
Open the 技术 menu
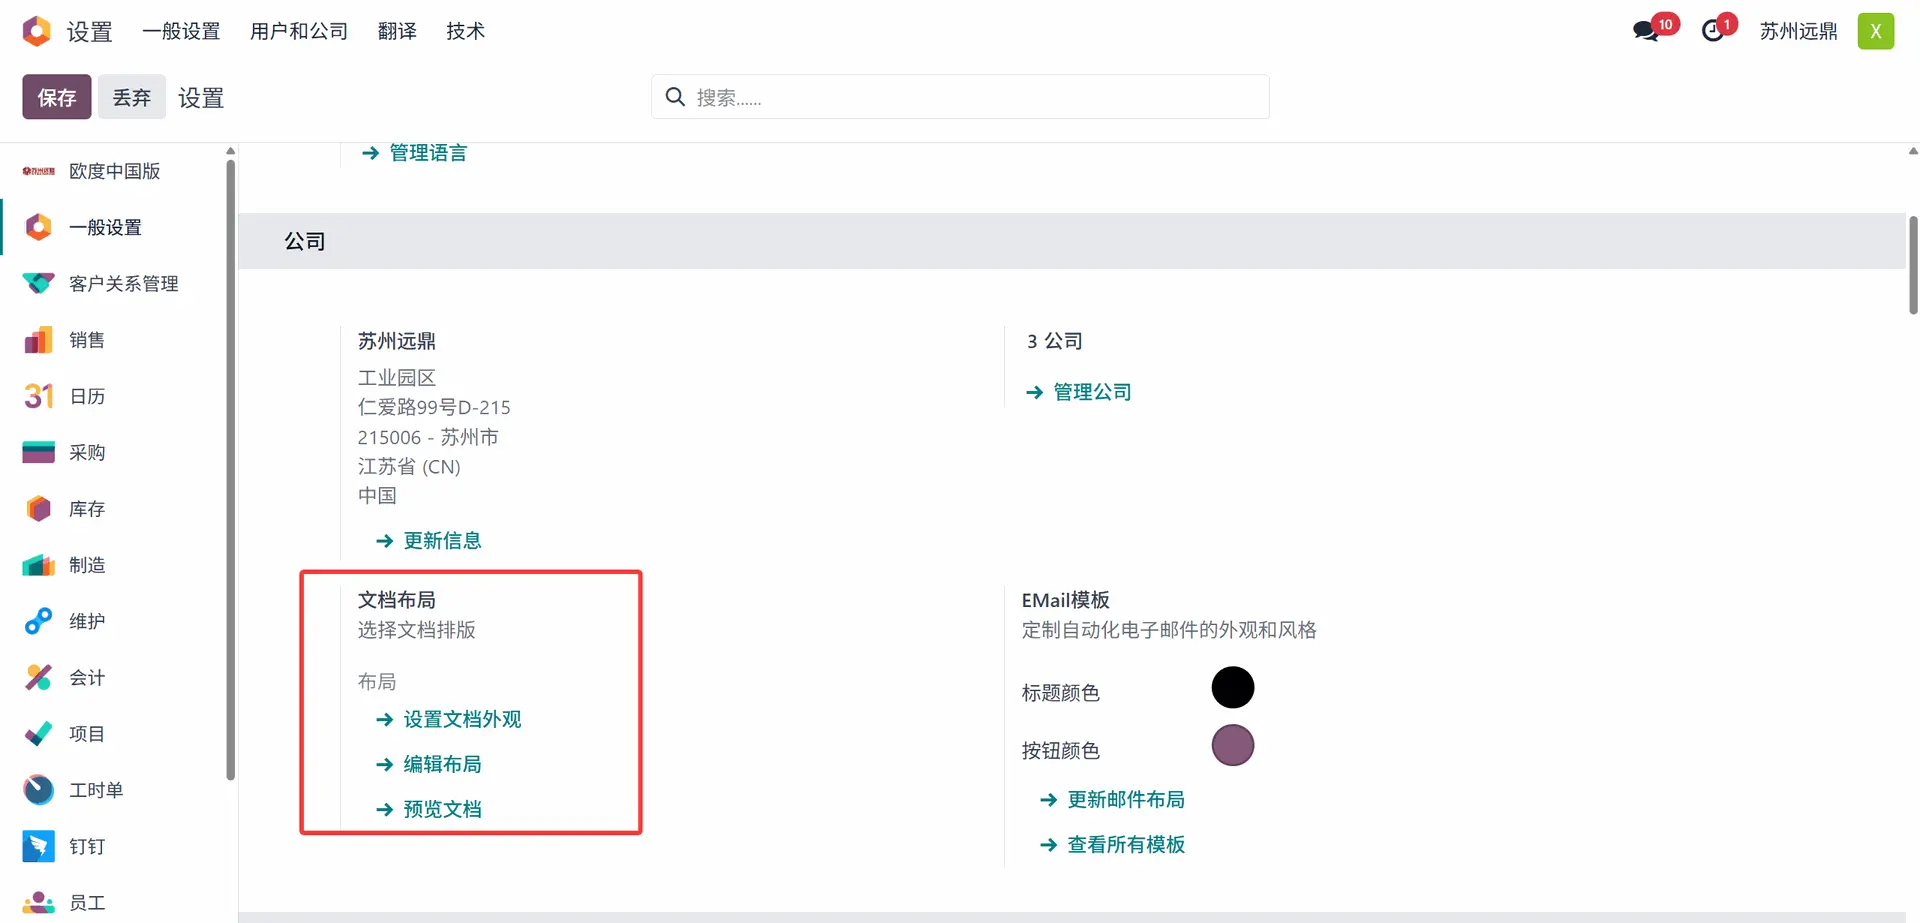[465, 31]
